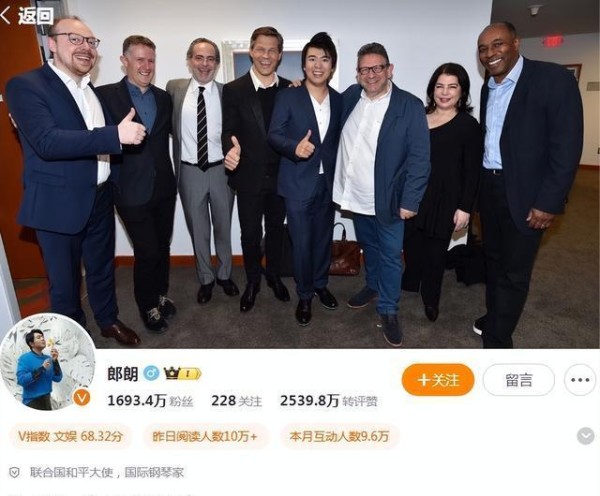Click the username 郎朗
This screenshot has height=496, width=600.
[122, 373]
